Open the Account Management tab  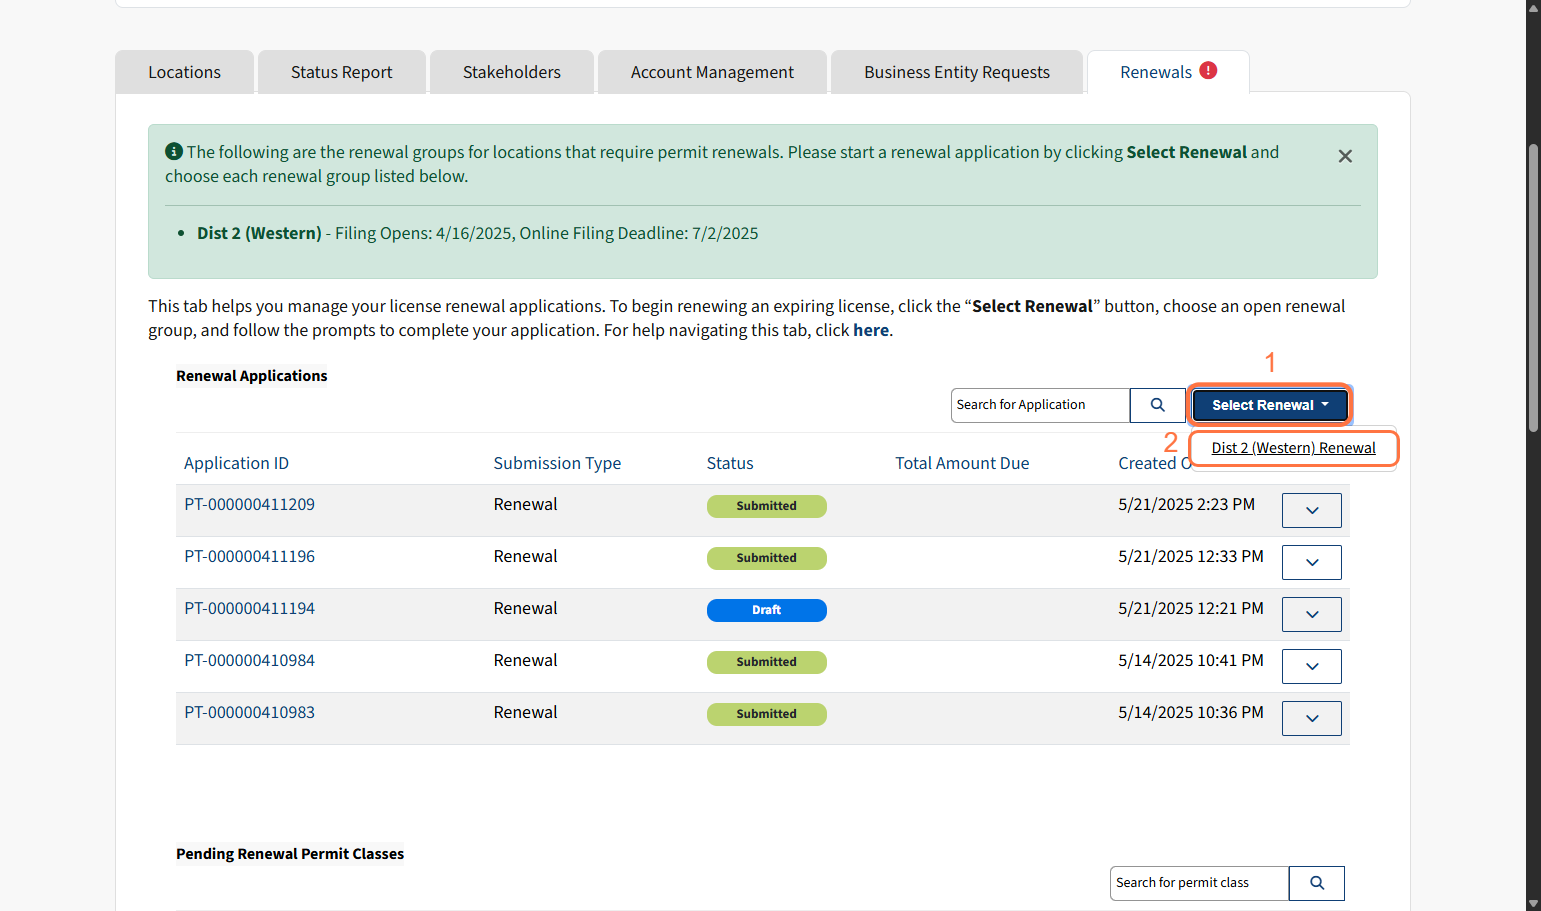(712, 72)
